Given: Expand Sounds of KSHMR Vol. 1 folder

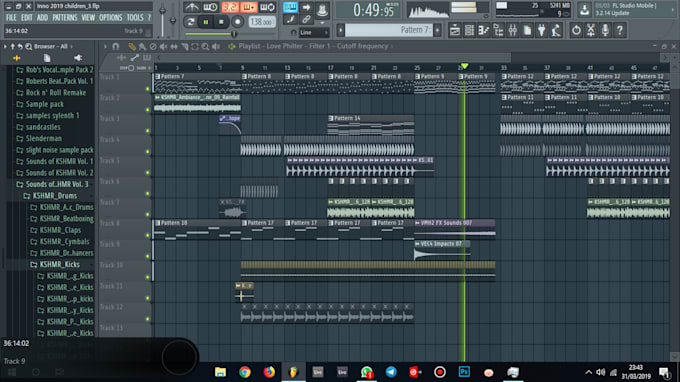Looking at the screenshot, I should [54, 161].
